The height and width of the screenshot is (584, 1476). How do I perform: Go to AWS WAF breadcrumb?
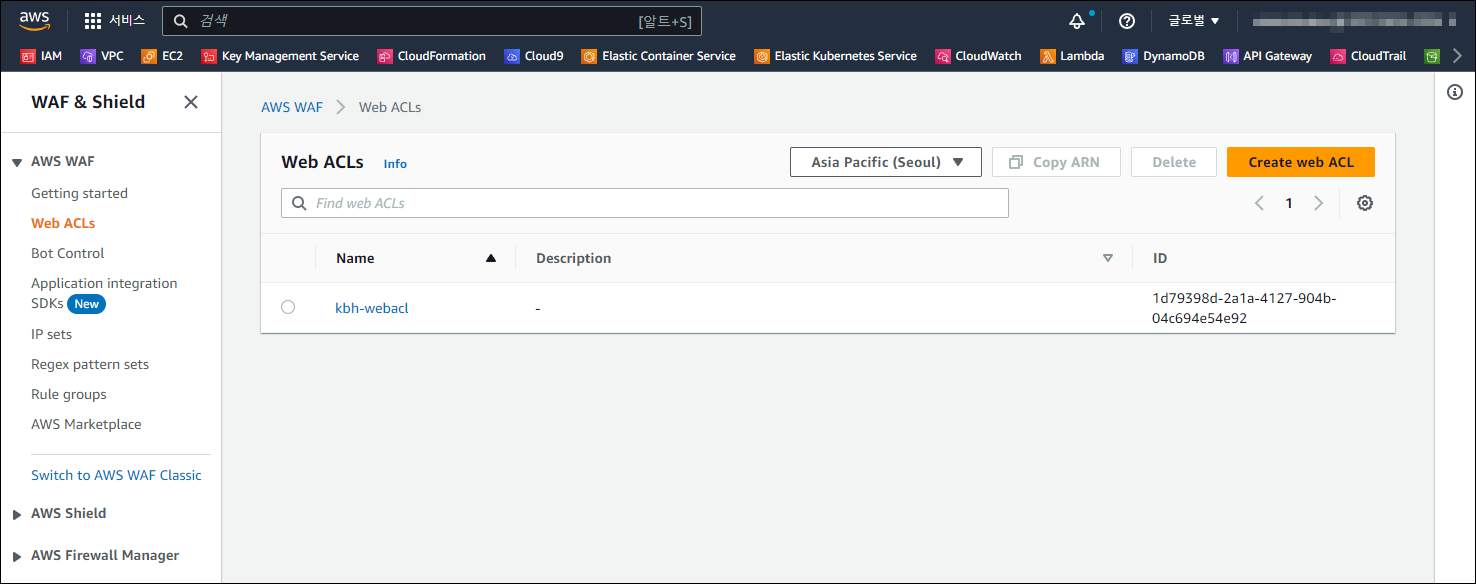292,107
